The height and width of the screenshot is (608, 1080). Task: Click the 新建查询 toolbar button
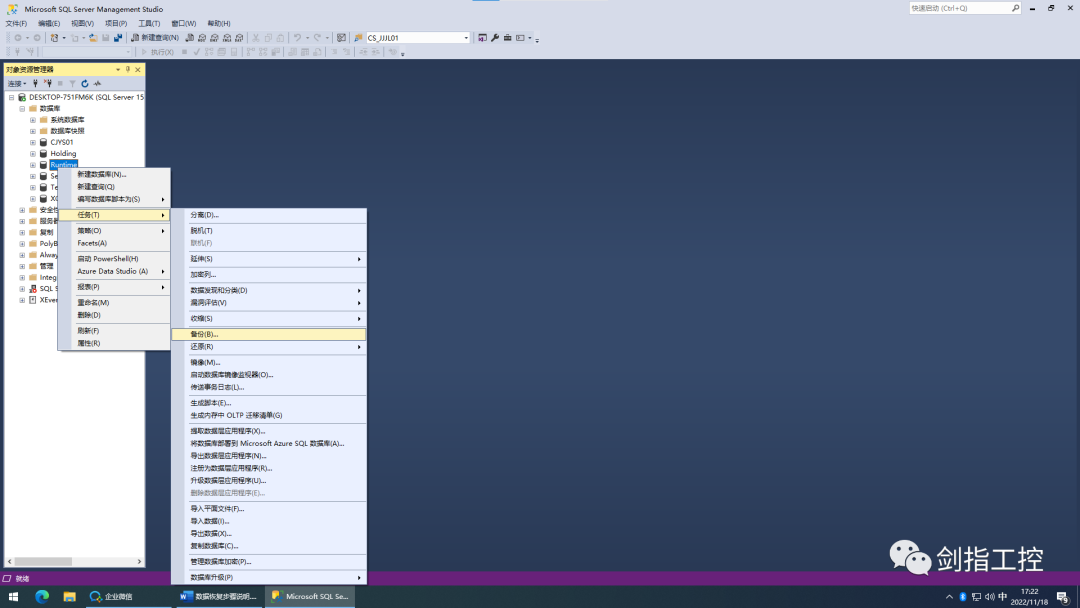[155, 38]
